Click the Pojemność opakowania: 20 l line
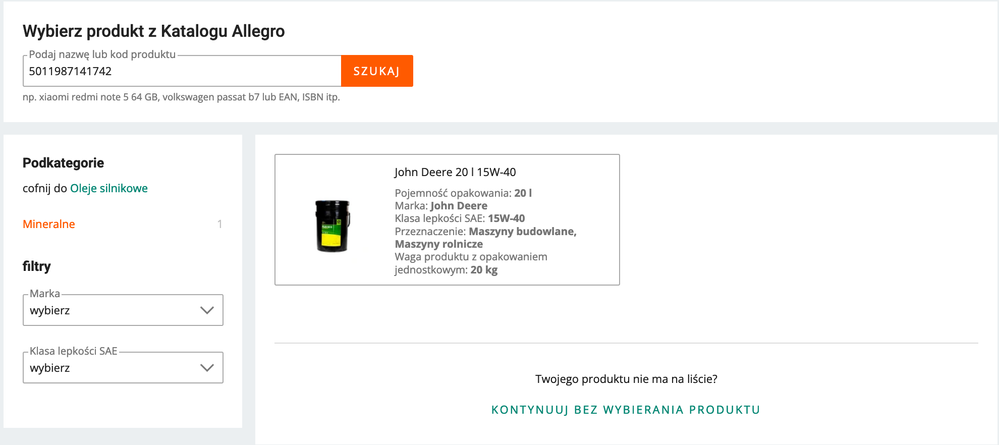The height and width of the screenshot is (445, 999). tap(463, 193)
